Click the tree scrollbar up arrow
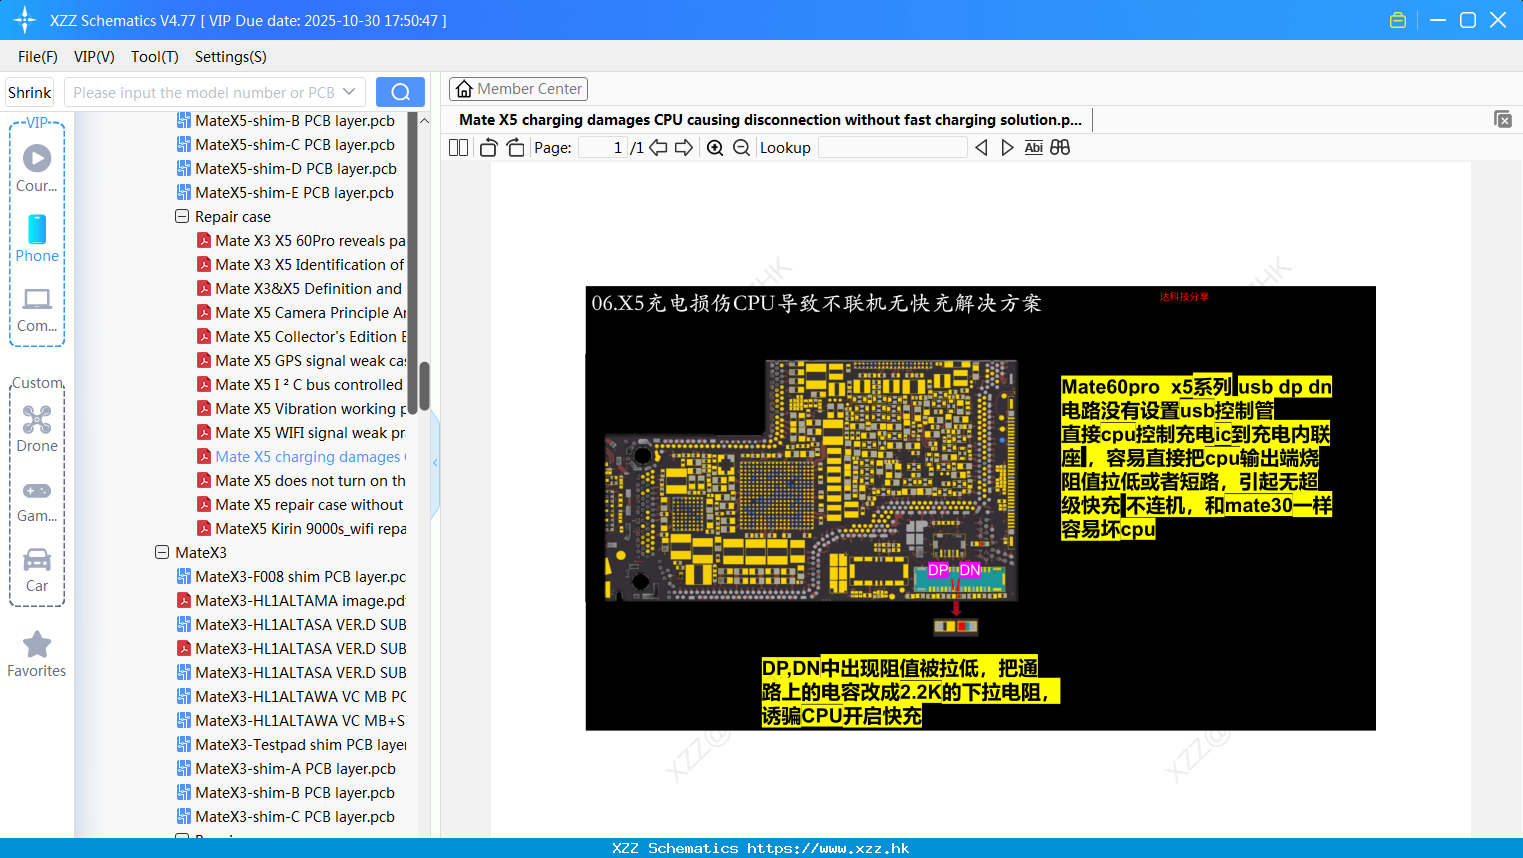Screen dimensions: 1523x858 [424, 121]
